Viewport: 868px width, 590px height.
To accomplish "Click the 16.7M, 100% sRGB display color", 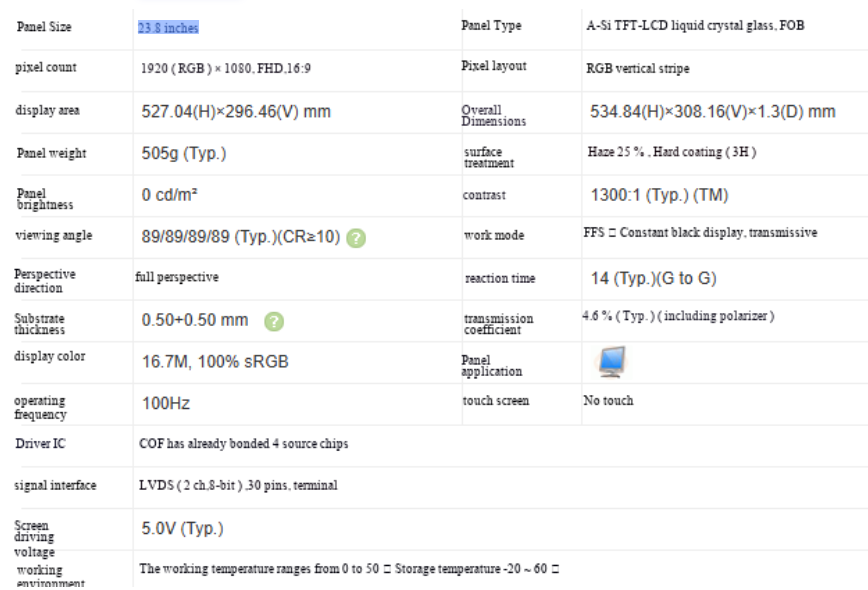I will [215, 362].
